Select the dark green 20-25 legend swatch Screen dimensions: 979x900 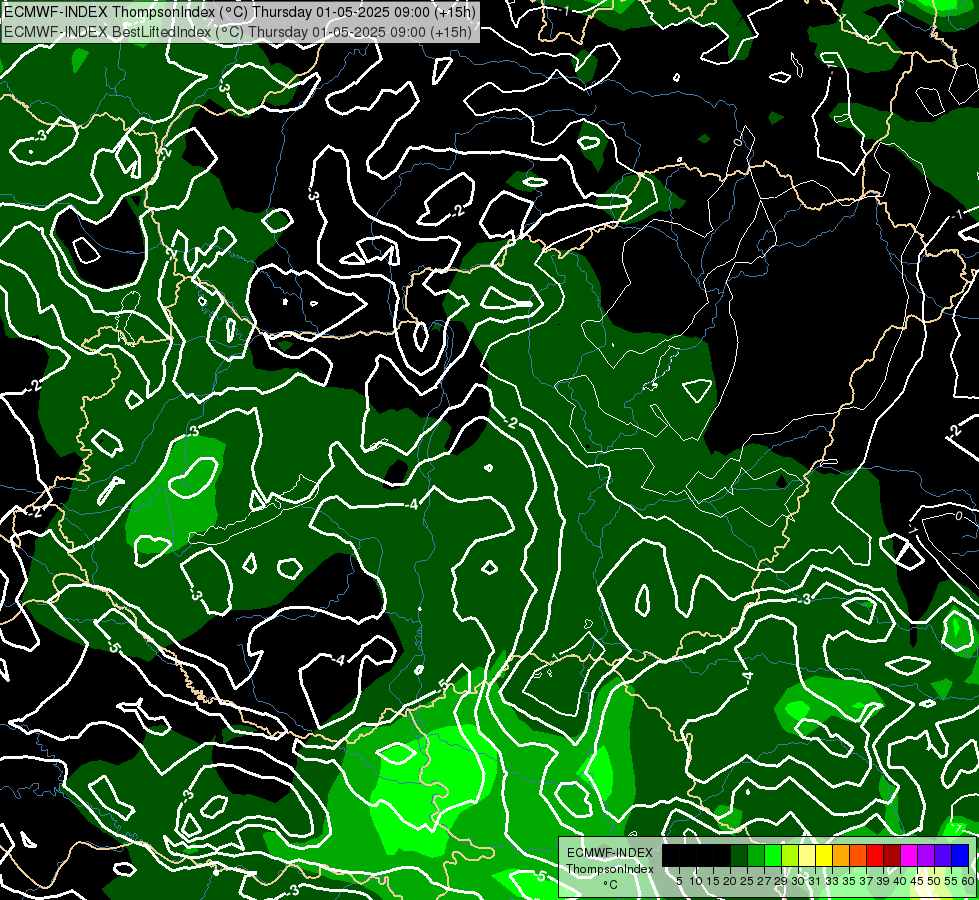coord(739,856)
